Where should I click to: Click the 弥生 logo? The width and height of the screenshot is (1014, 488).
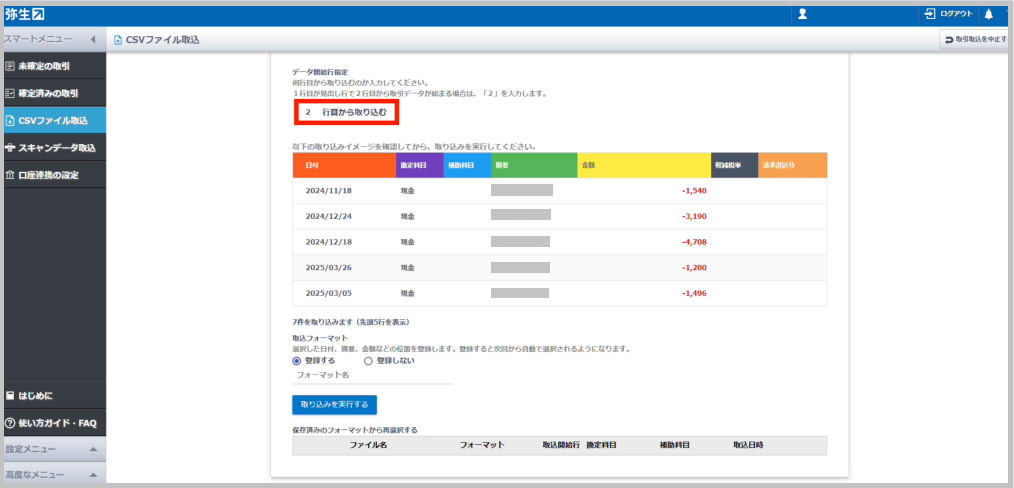click(25, 14)
